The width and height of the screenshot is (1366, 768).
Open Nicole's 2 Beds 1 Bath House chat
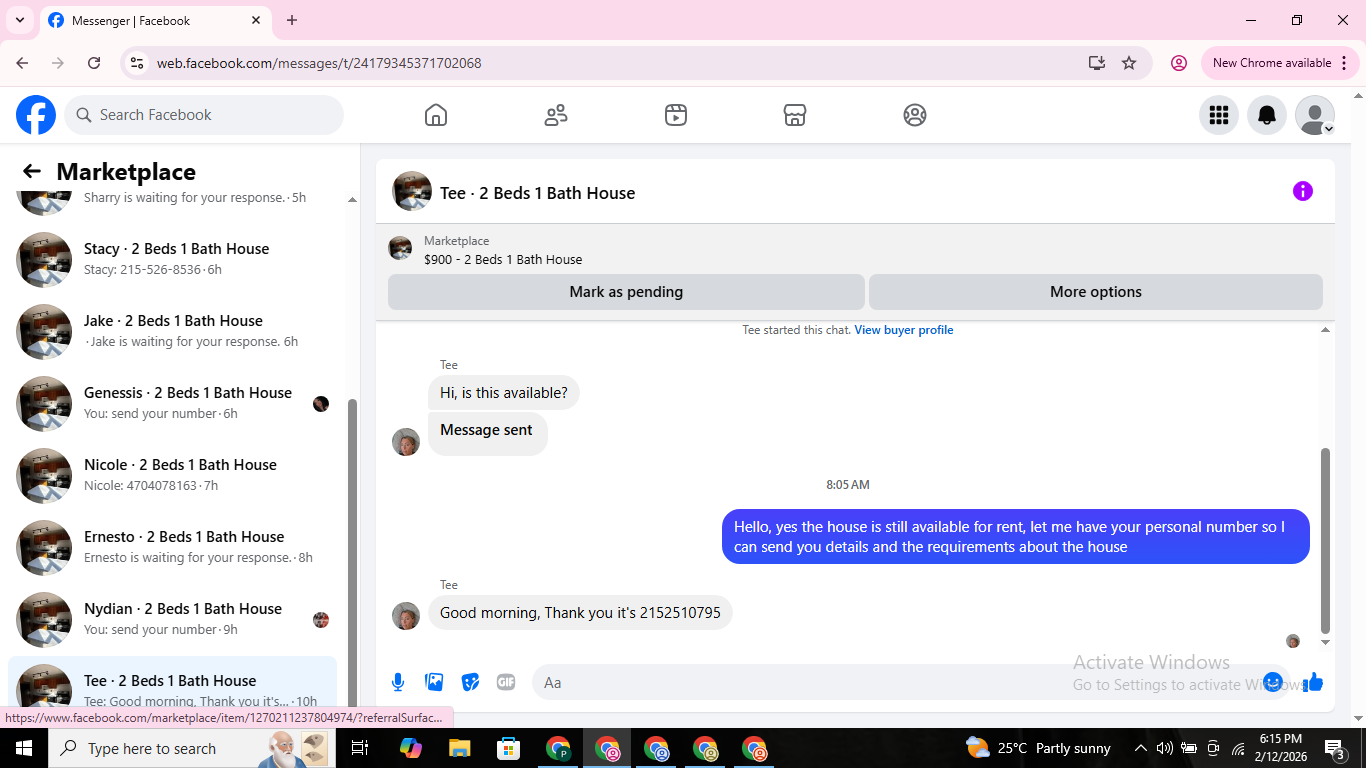[172, 475]
